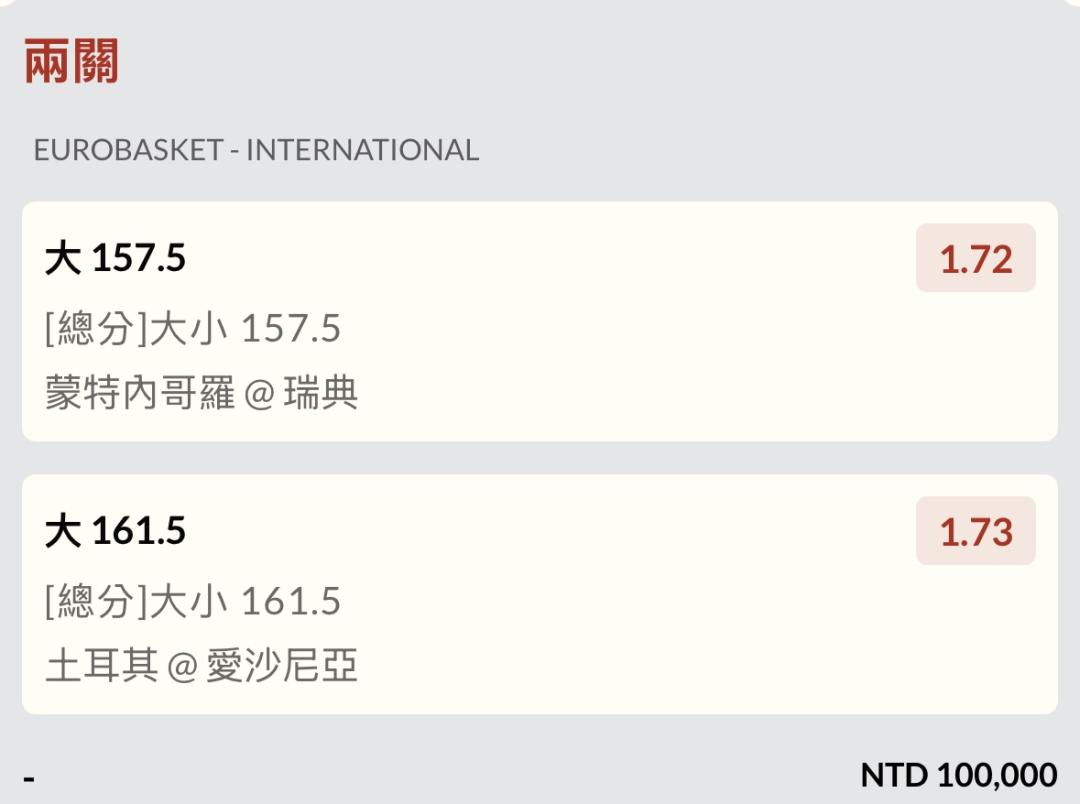Click the 大 157.5 selection title
Screen dimensions: 1080x804
click(x=115, y=258)
